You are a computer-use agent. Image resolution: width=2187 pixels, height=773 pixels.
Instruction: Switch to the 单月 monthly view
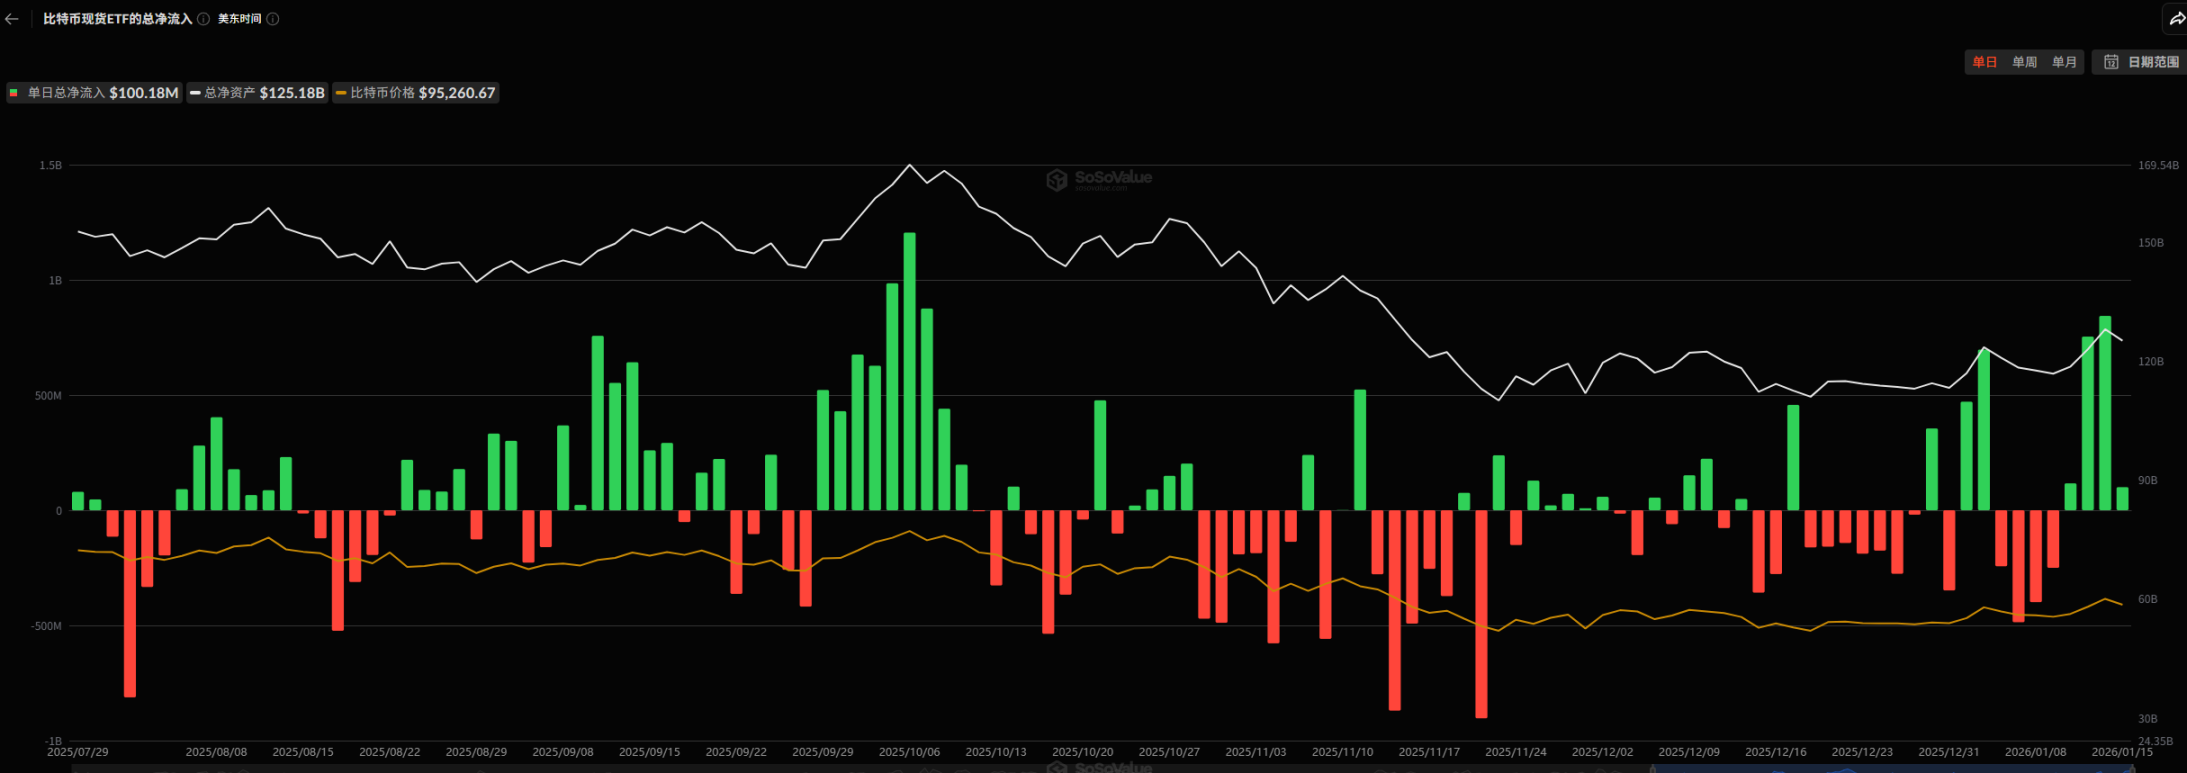(x=2064, y=62)
